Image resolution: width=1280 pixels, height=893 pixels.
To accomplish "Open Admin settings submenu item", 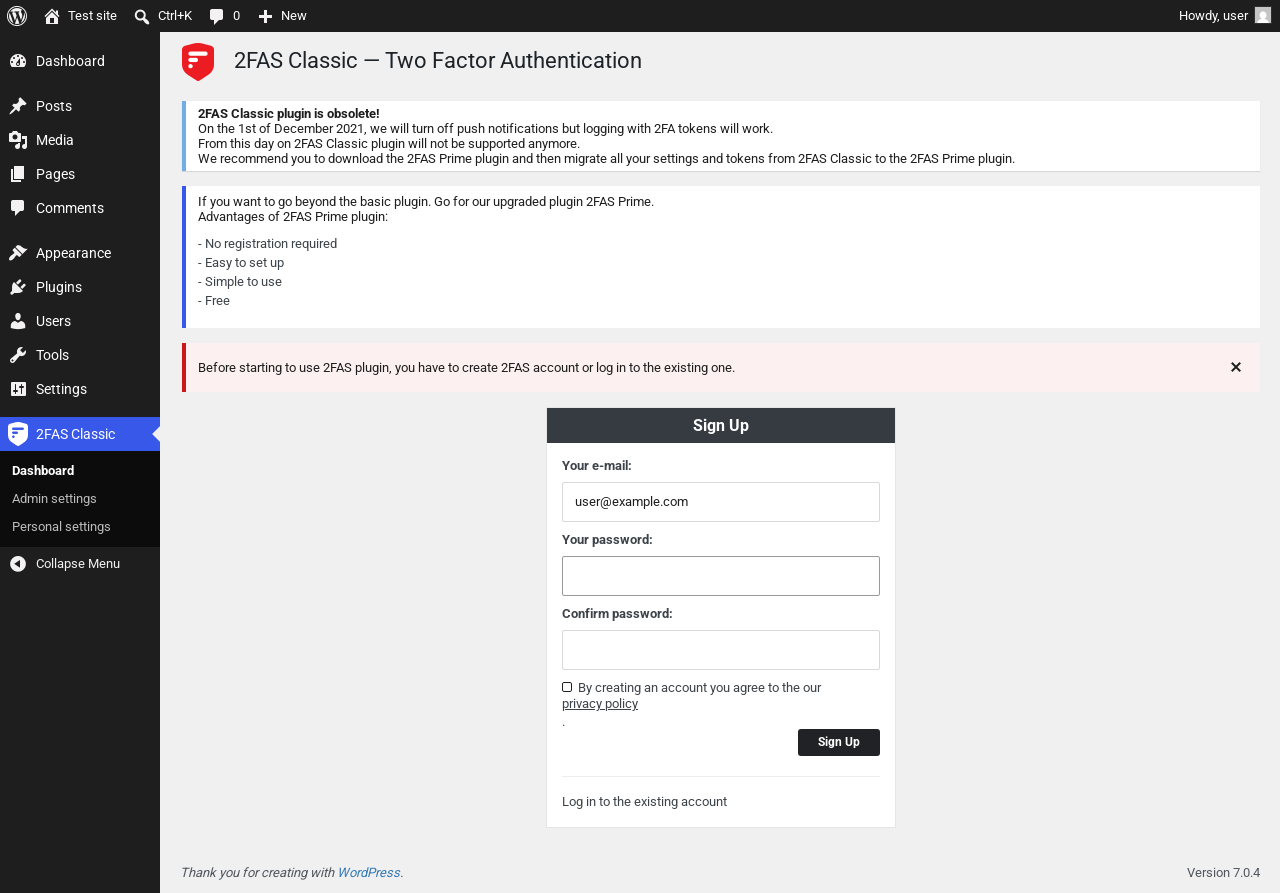I will click(54, 499).
